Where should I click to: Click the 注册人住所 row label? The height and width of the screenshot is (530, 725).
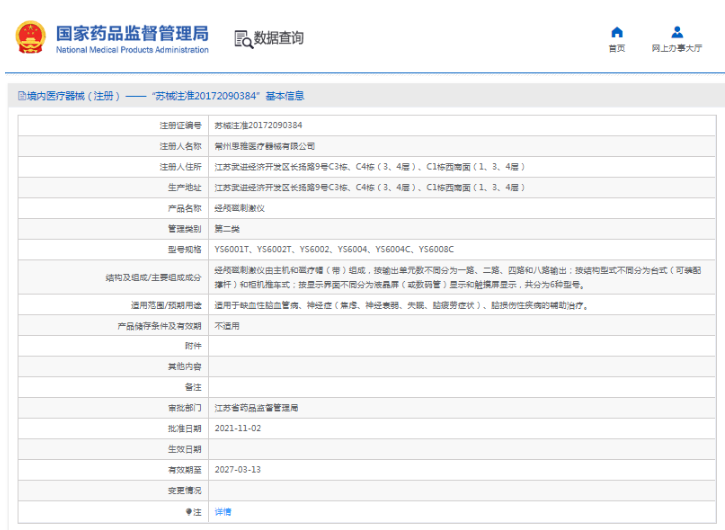(181, 166)
